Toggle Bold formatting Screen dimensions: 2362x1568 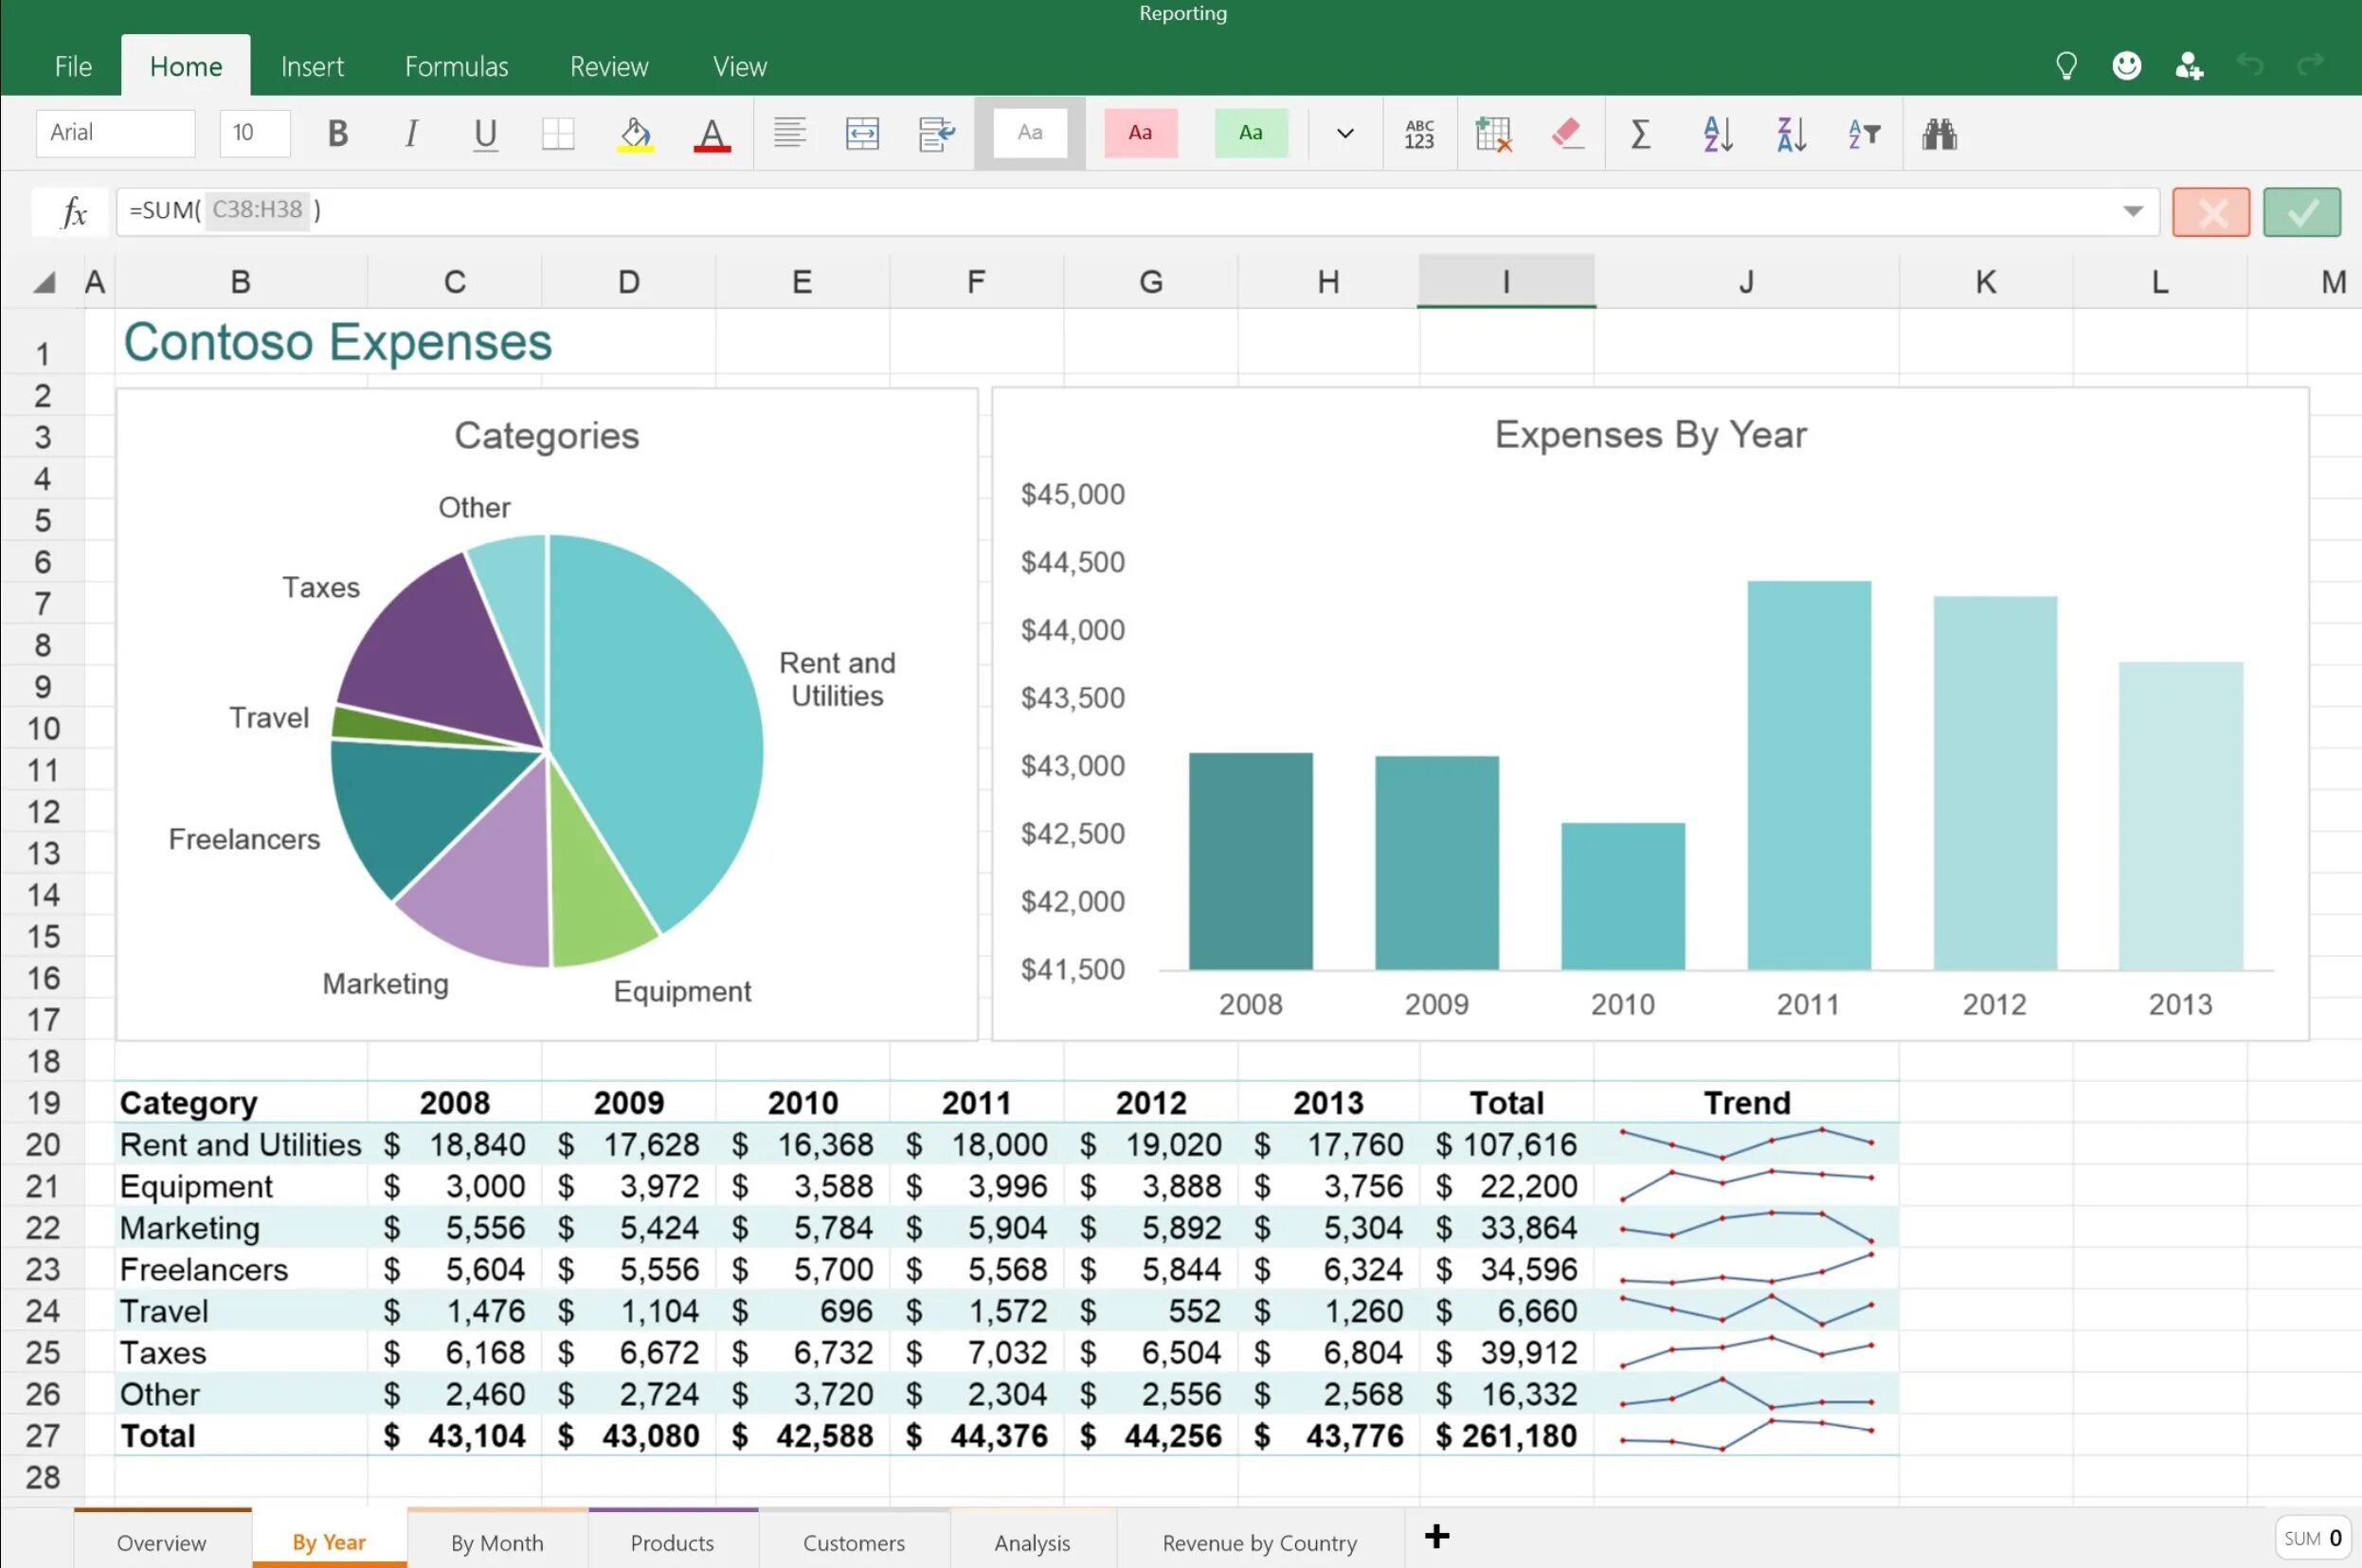(x=338, y=133)
